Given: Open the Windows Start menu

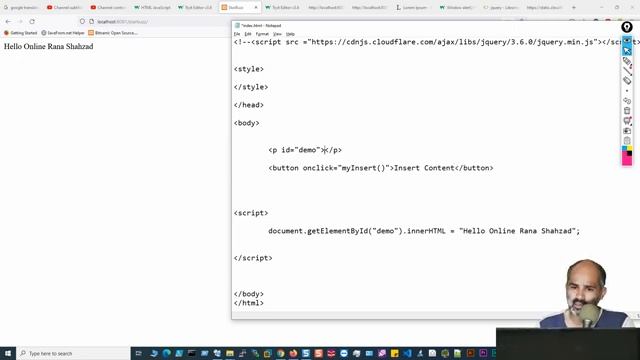Looking at the screenshot, I should tap(8, 353).
